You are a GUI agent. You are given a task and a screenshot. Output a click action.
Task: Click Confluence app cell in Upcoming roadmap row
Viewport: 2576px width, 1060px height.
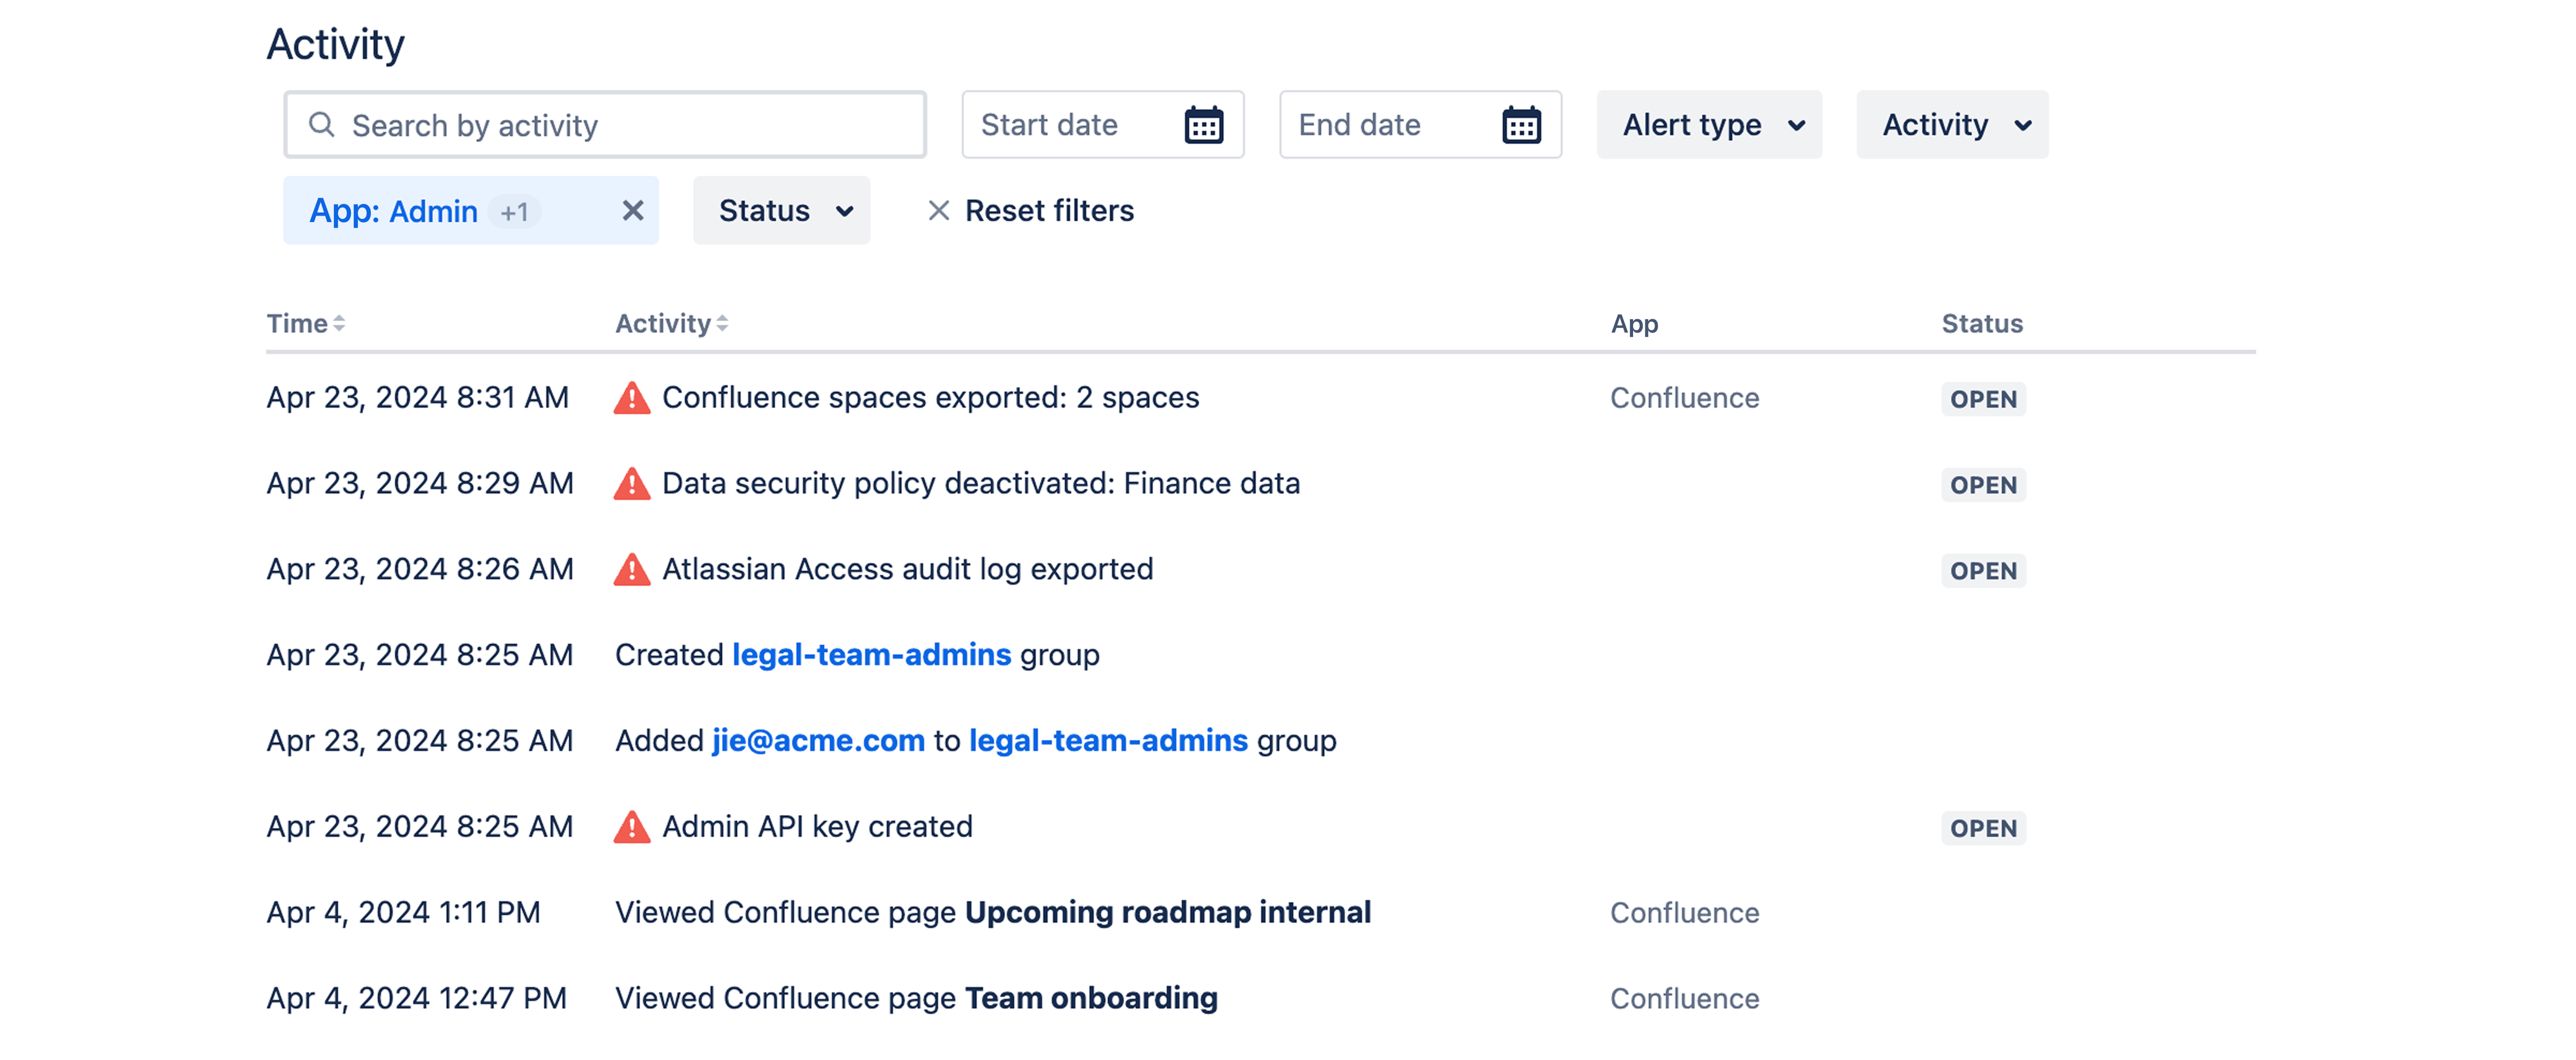pos(1684,913)
